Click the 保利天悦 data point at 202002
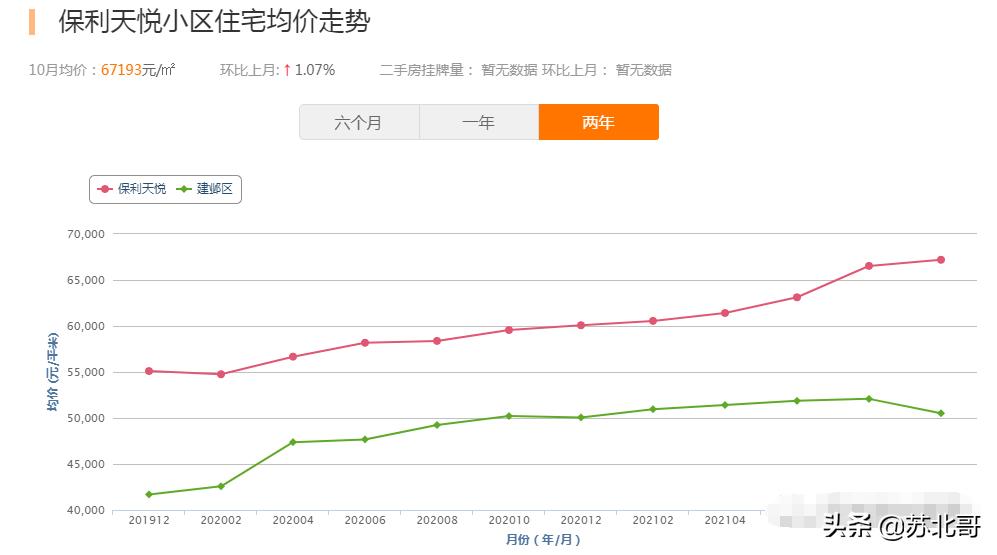The height and width of the screenshot is (555, 997). coord(221,374)
